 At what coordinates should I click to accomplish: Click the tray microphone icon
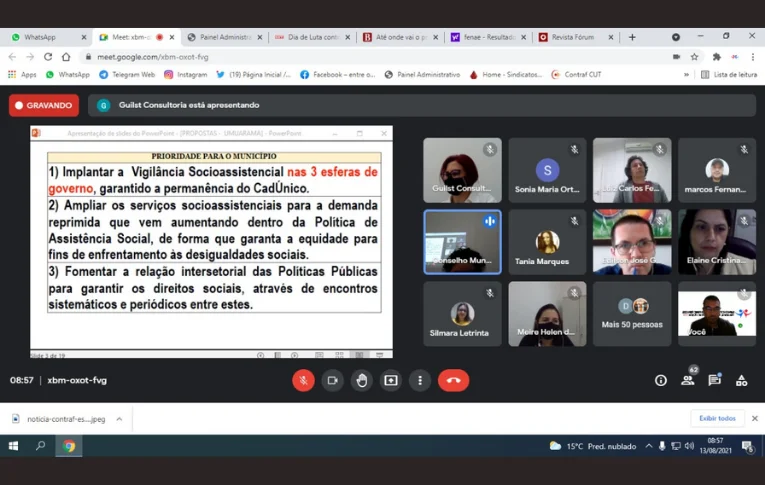(x=662, y=446)
